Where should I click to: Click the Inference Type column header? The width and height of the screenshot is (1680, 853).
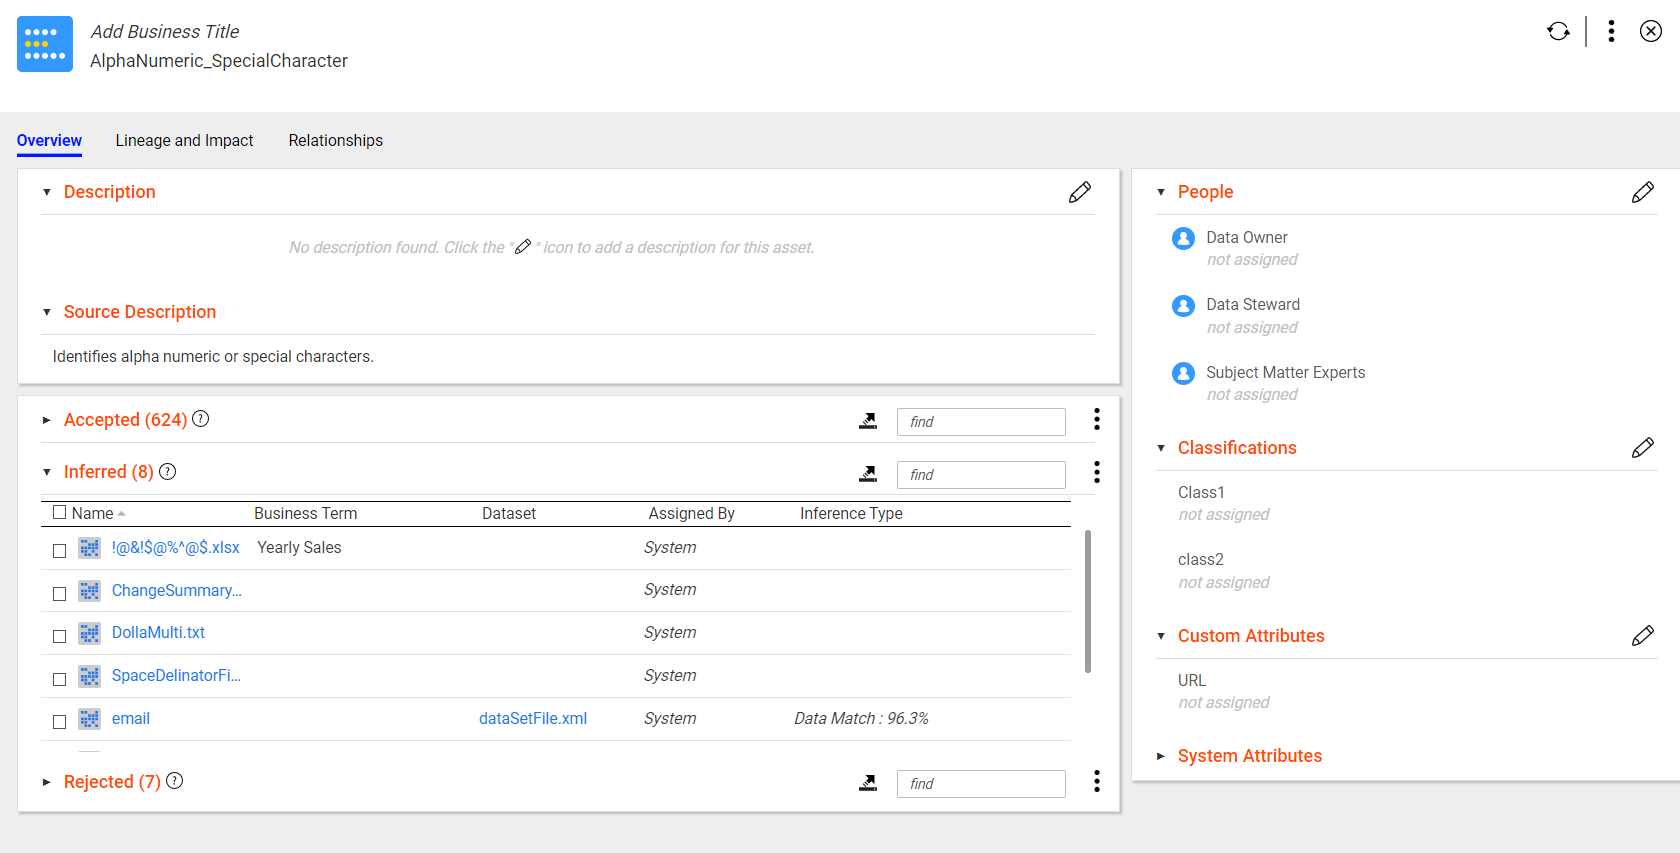(x=851, y=513)
